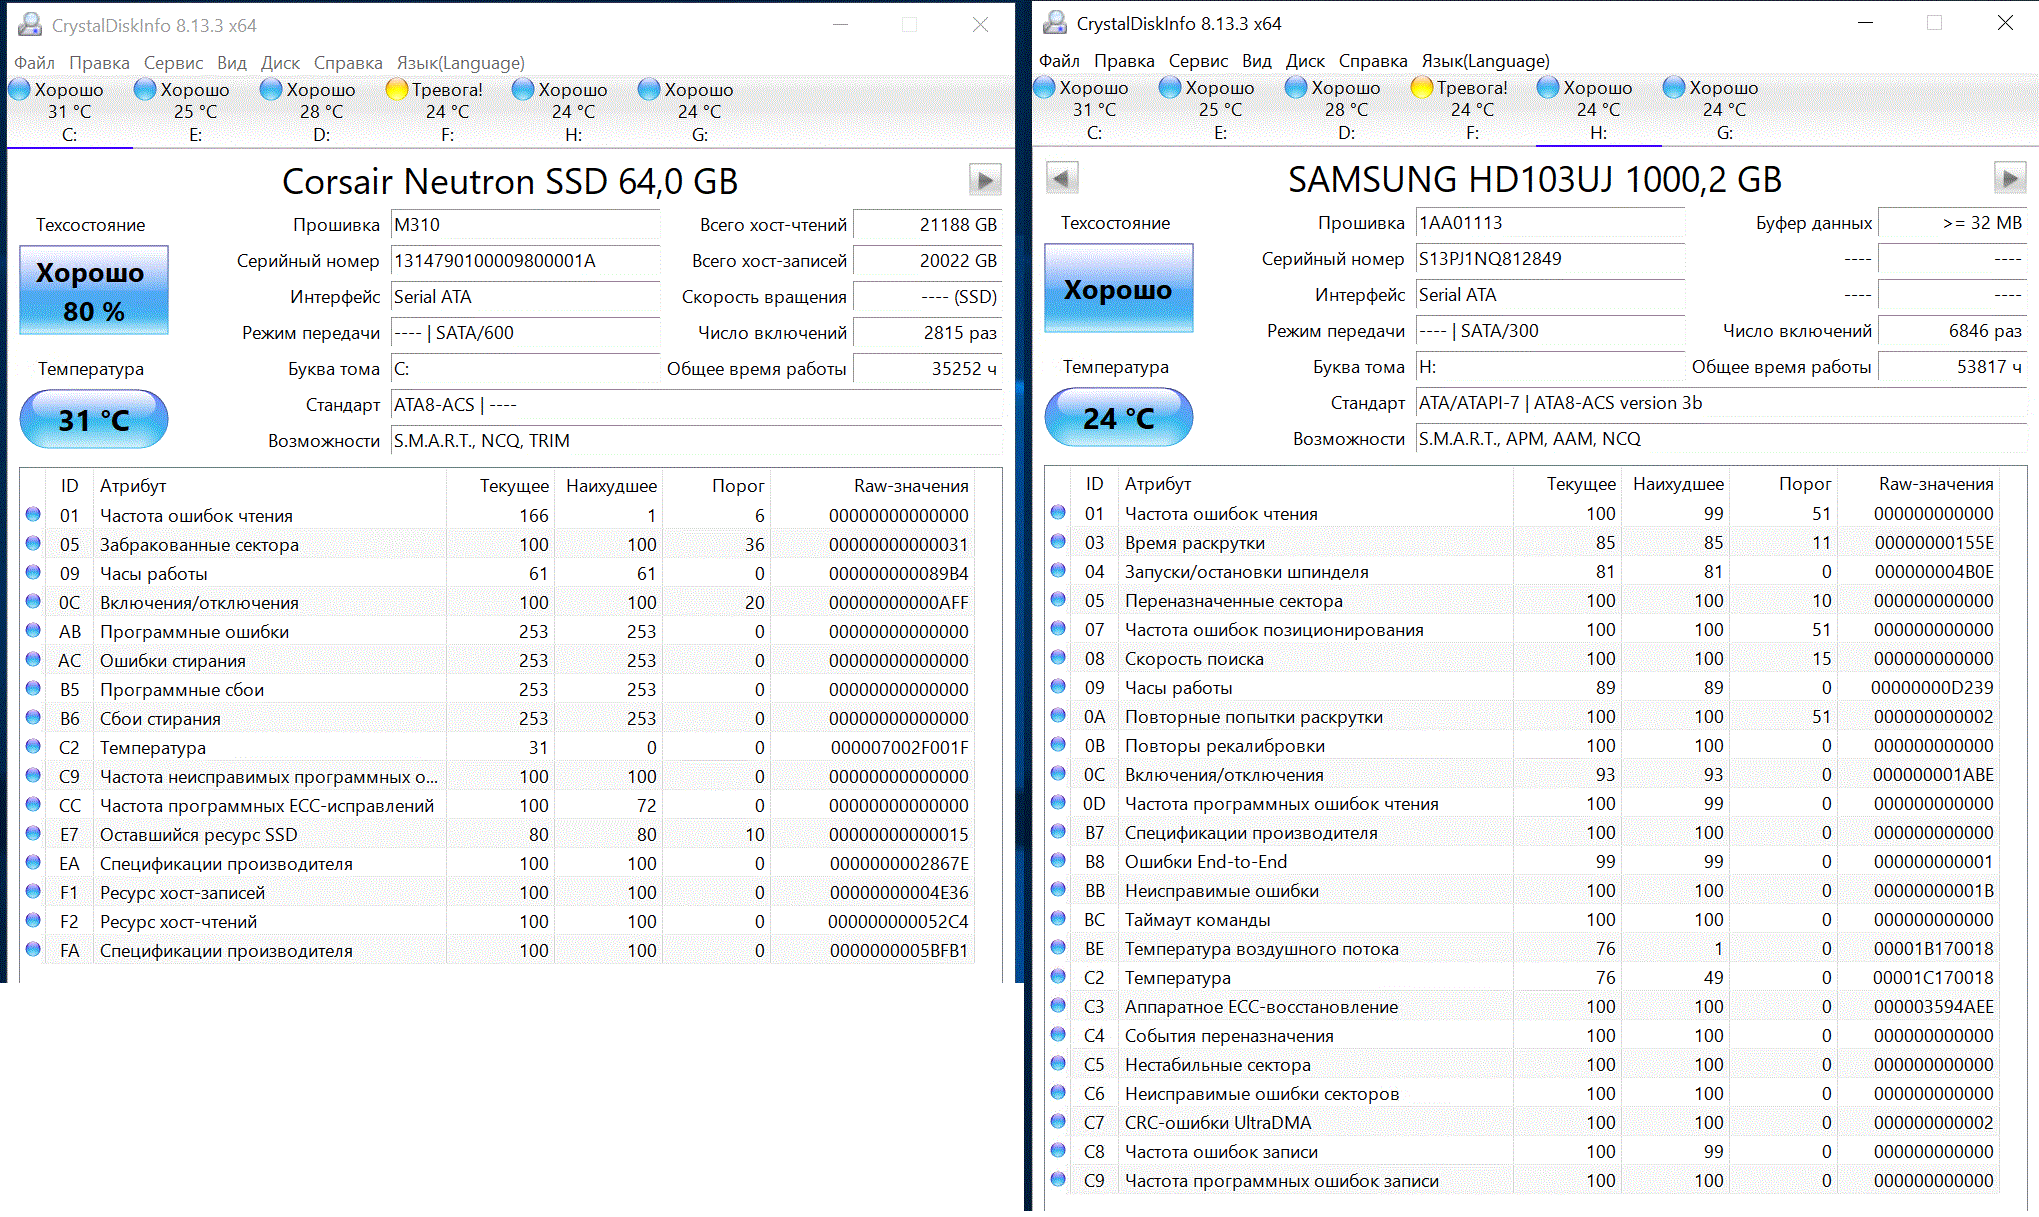
Task: Open the Вид menu in right window
Action: [1257, 61]
